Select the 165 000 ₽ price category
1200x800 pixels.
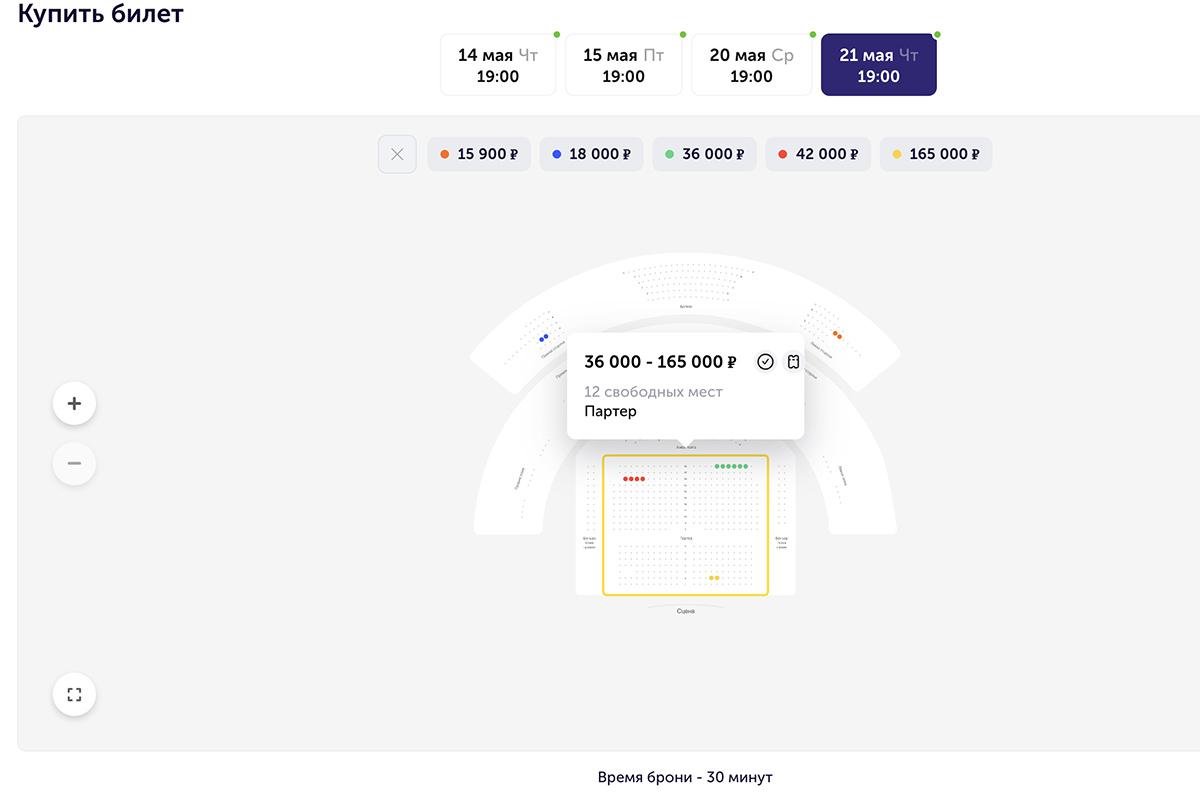click(936, 154)
